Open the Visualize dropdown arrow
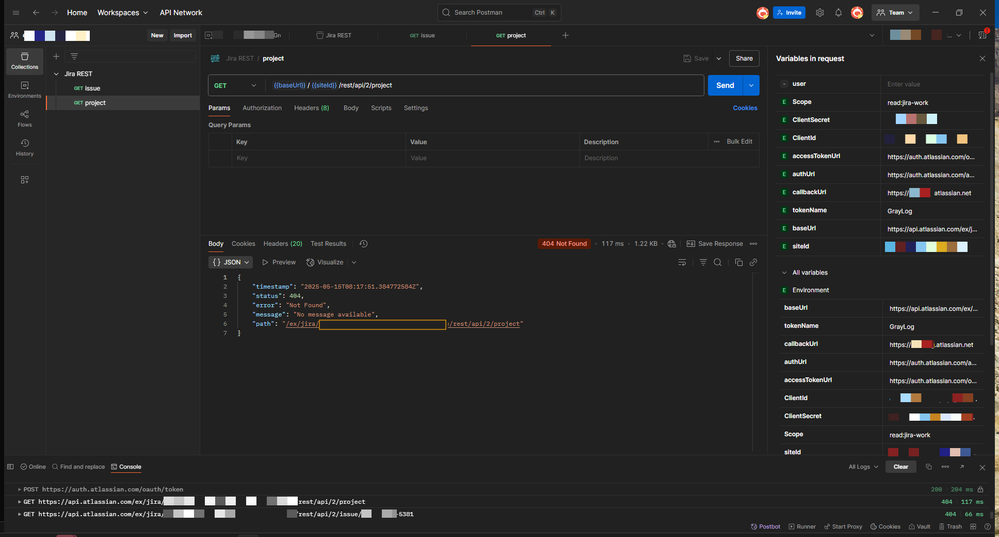 click(354, 262)
